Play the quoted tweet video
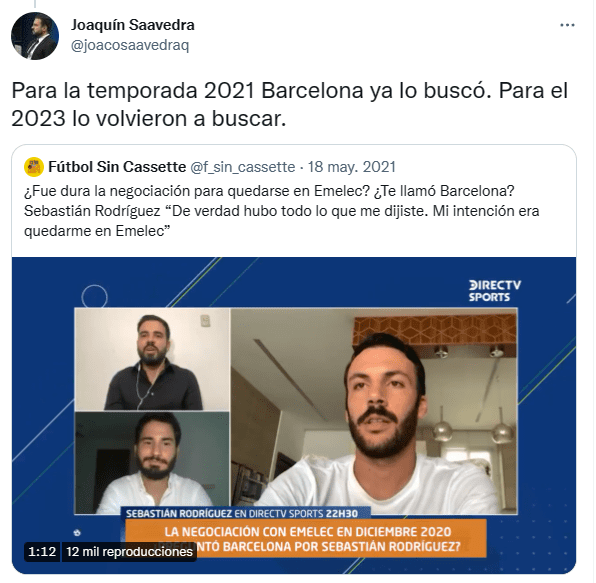 [294, 415]
